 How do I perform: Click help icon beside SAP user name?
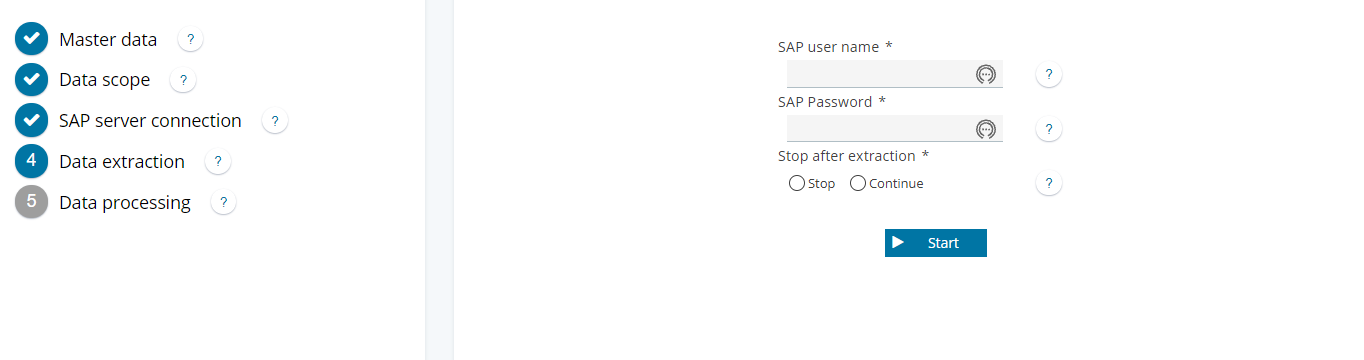[1049, 75]
